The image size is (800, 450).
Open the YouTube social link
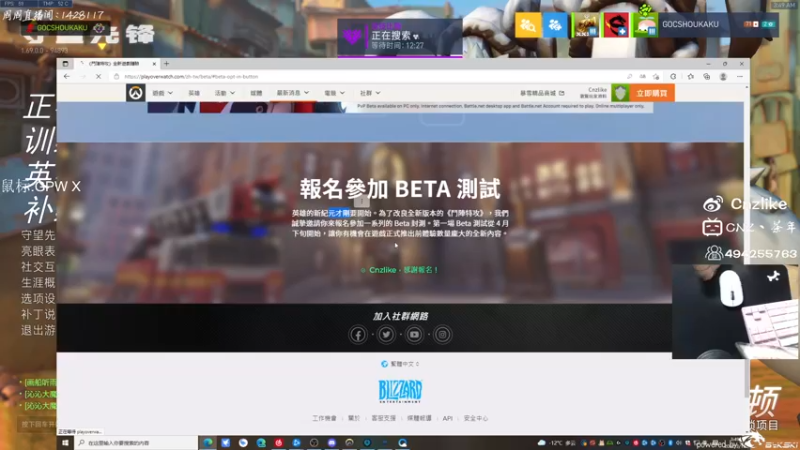click(x=414, y=335)
